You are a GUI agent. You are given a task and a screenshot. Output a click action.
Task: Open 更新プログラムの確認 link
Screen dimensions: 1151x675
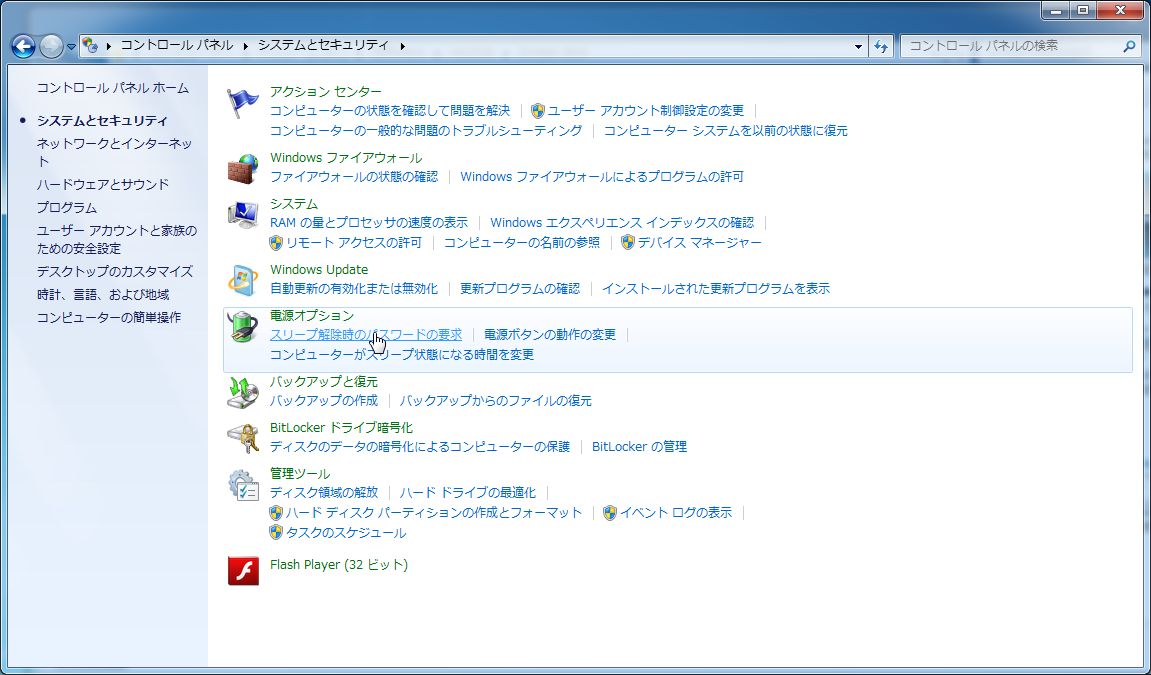click(x=520, y=289)
